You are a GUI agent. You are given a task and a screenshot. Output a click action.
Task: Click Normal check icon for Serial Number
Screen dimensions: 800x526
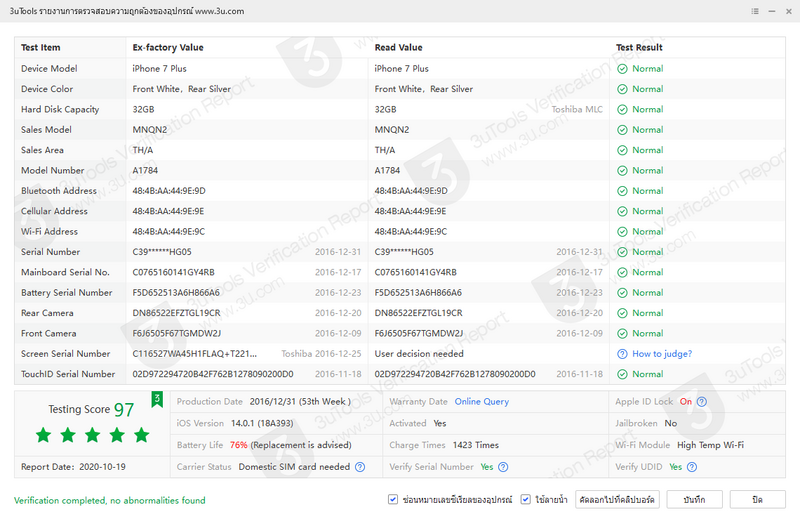[x=622, y=252]
